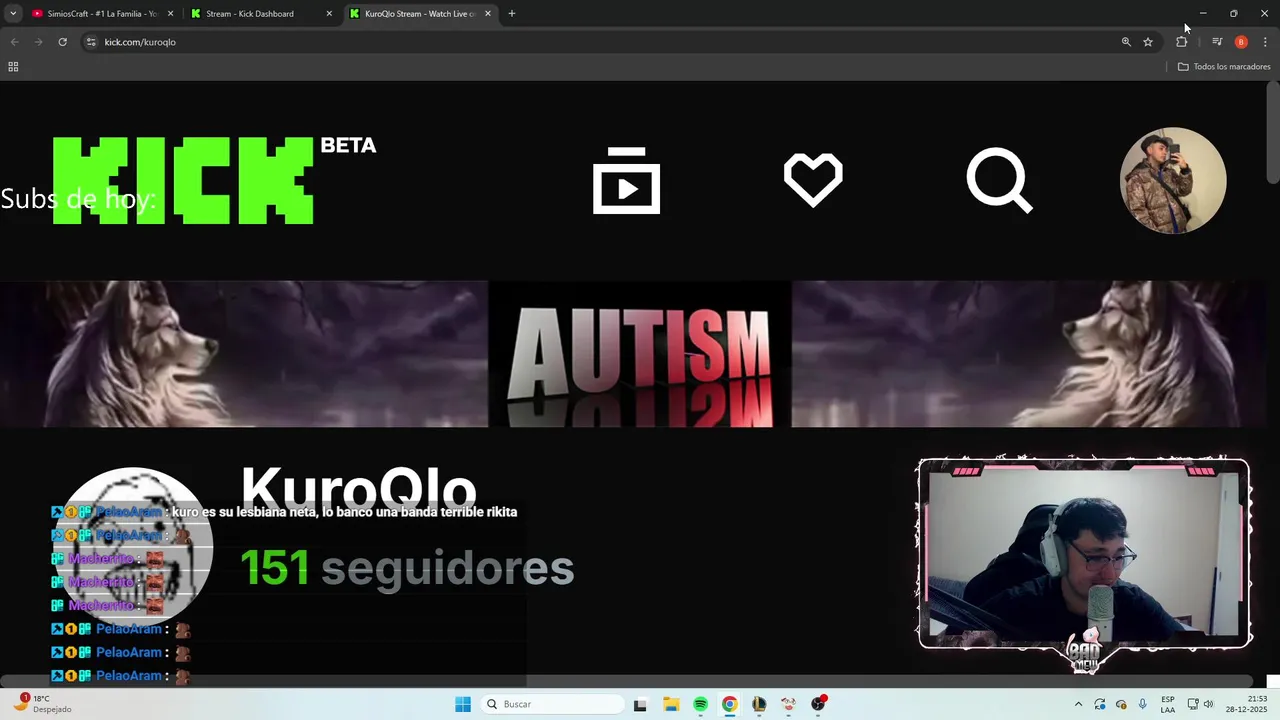Open the Chrome profile button
This screenshot has width=1280, height=720.
pos(1241,42)
